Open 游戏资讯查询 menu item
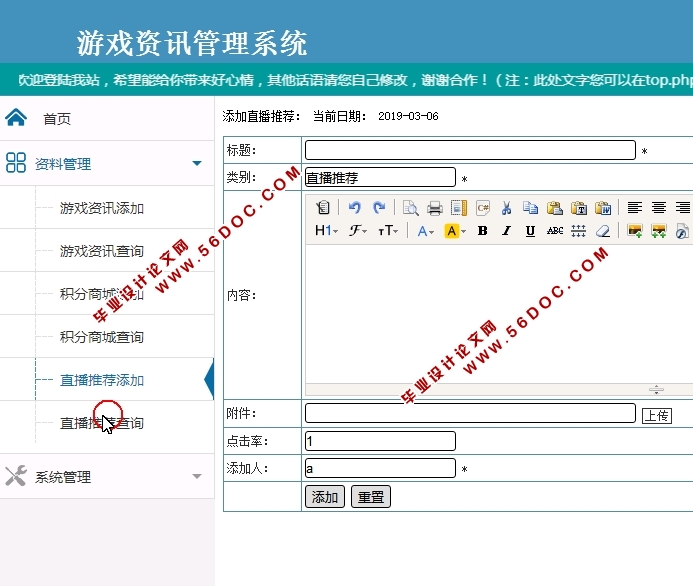 [x=102, y=251]
